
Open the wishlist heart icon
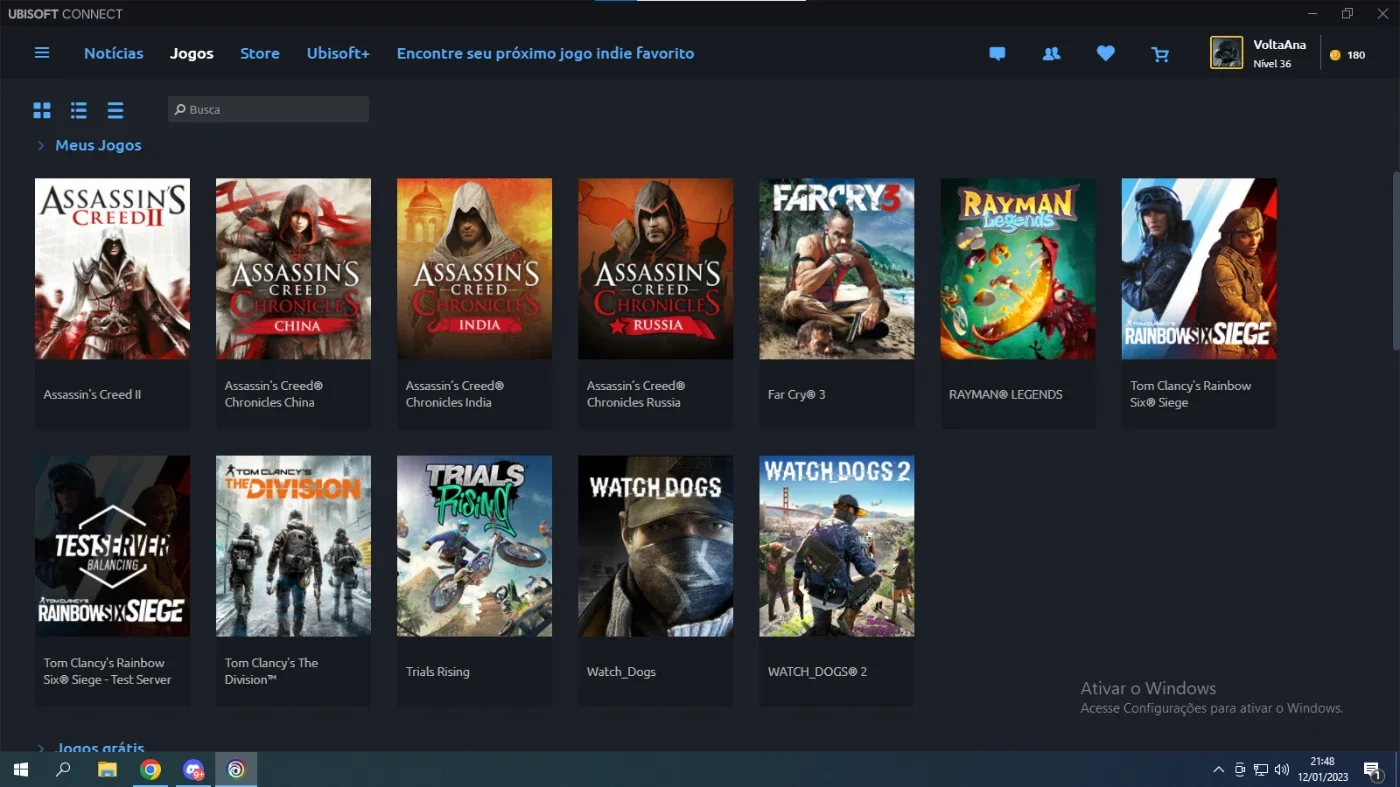[x=1105, y=54]
